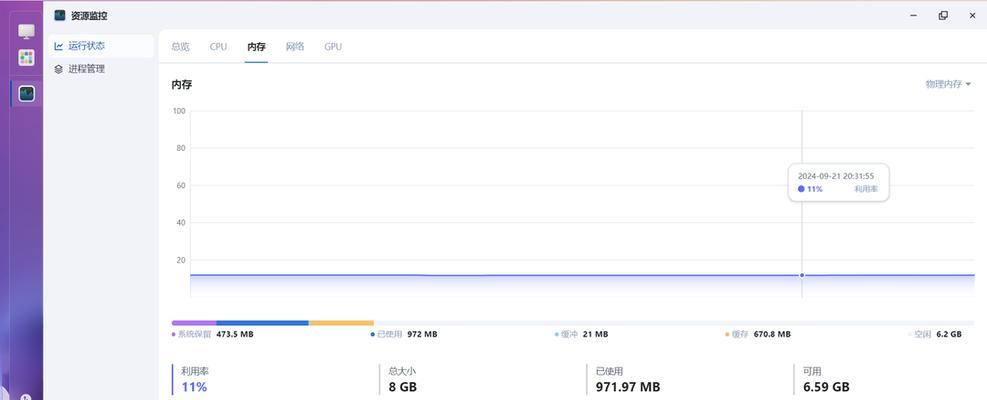Click the purple 系统保留 usage bar segment

click(x=193, y=323)
